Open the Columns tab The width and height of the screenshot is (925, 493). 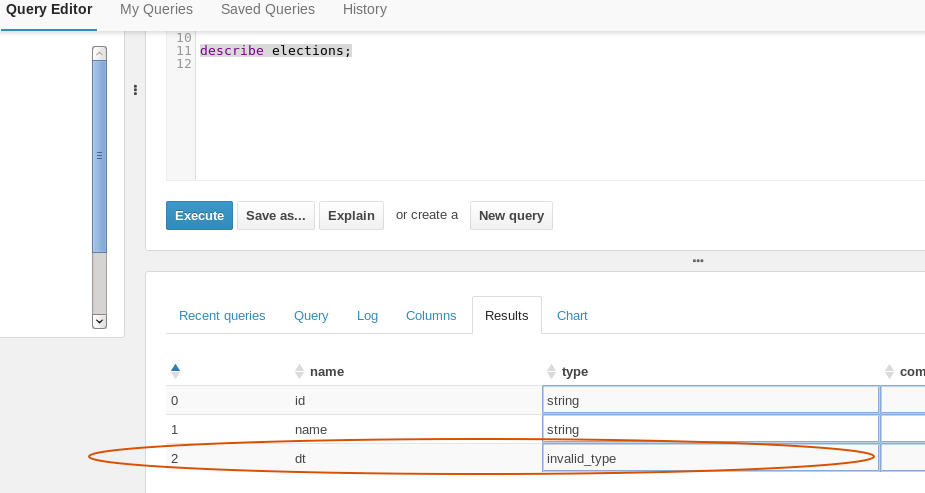431,315
